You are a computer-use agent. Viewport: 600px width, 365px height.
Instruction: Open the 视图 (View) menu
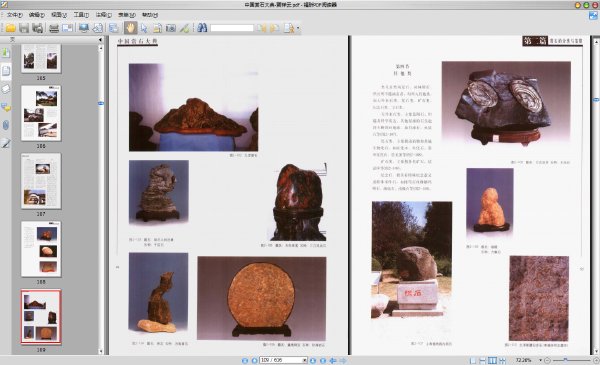(59, 15)
